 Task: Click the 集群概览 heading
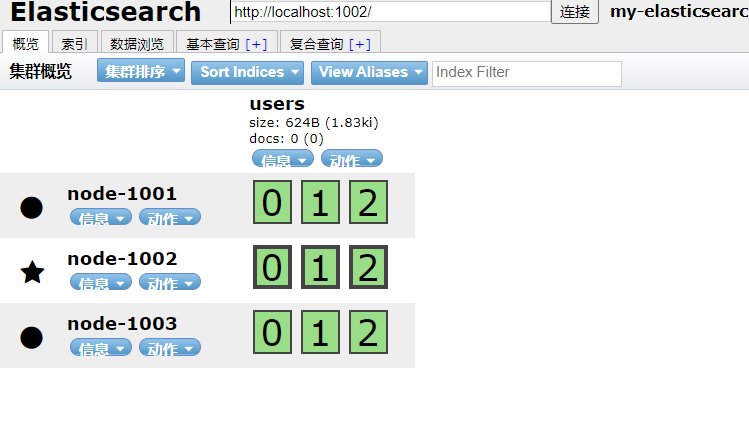tap(41, 71)
